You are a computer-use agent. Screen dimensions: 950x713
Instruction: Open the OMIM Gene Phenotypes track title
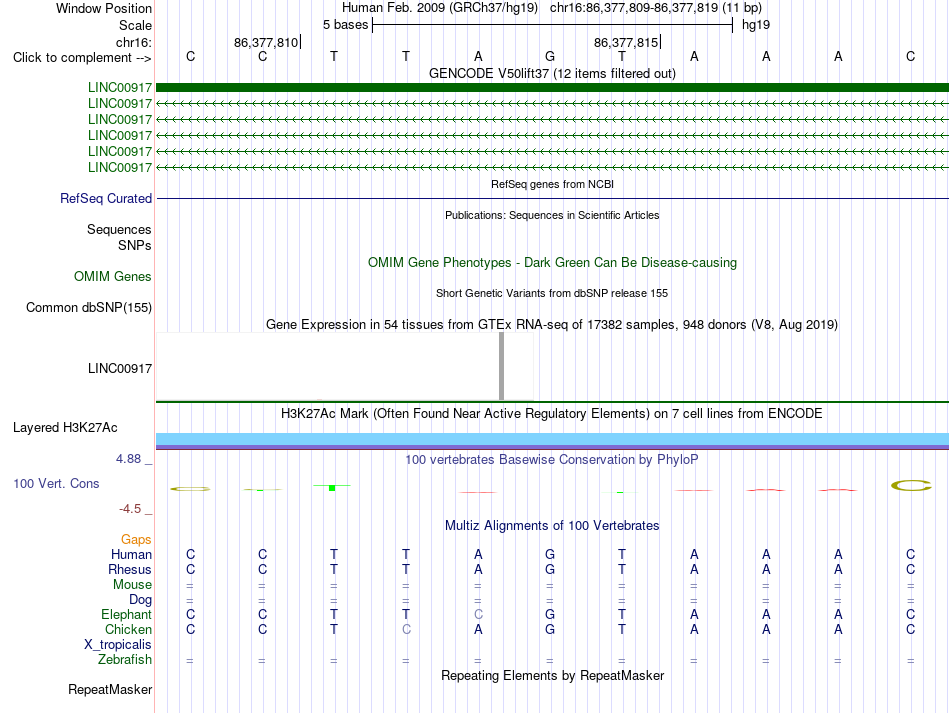pos(552,262)
